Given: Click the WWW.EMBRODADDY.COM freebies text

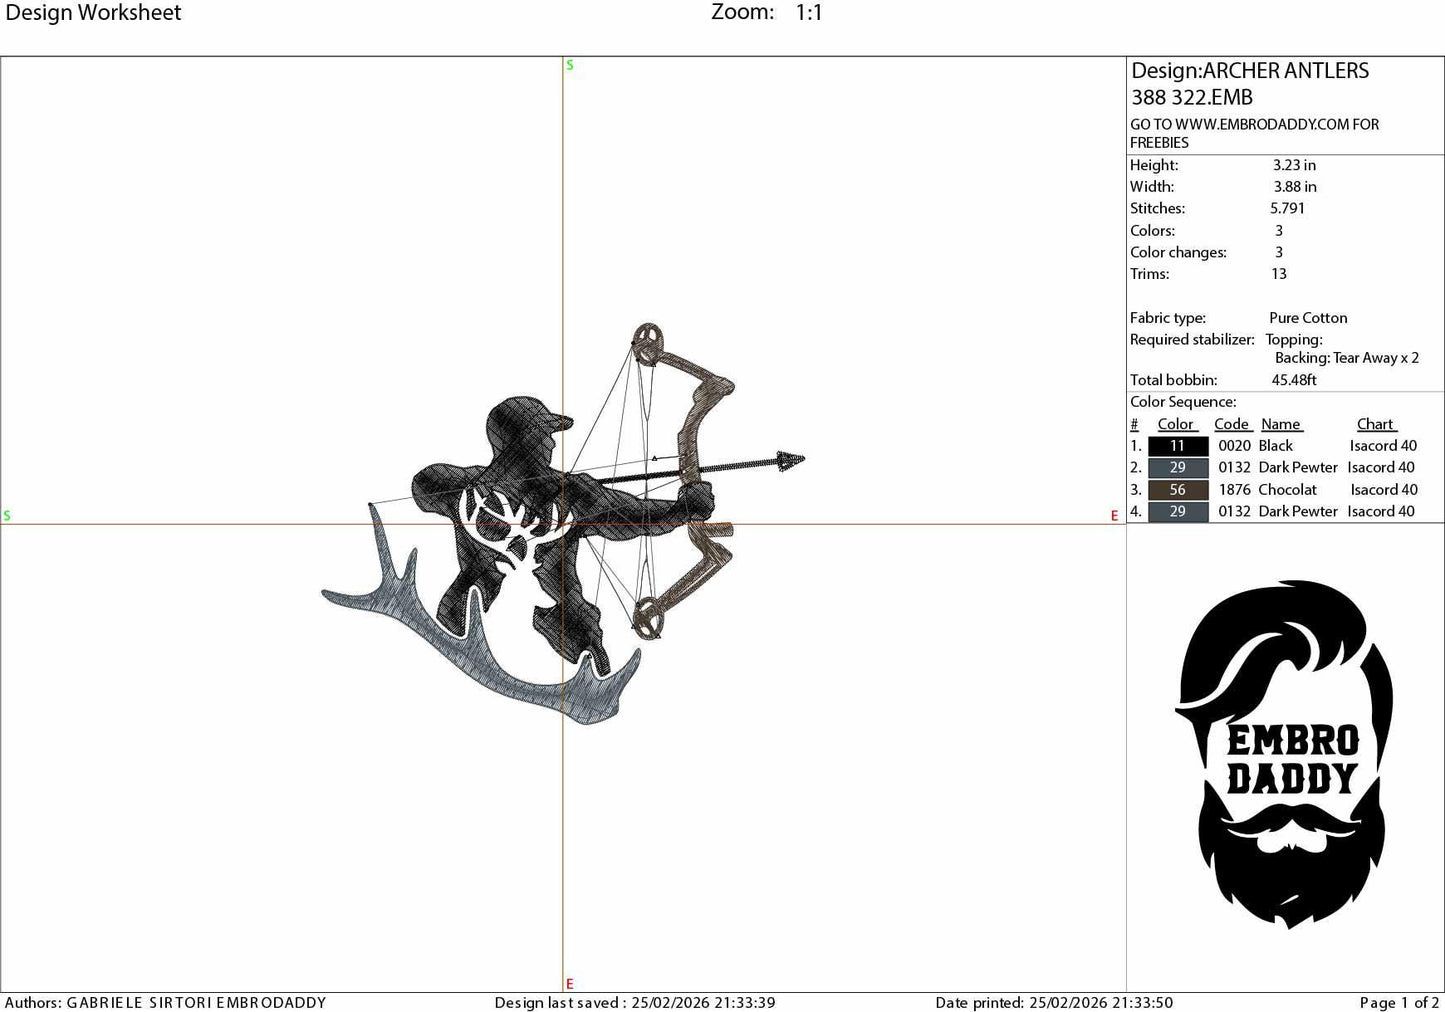Looking at the screenshot, I should pos(1255,133).
